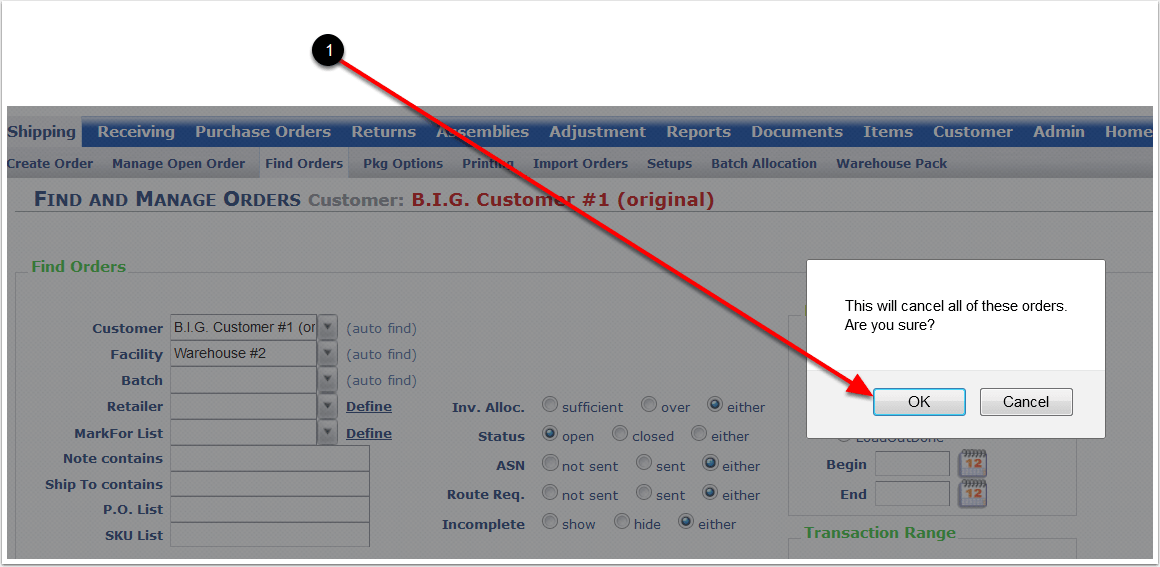1160x567 pixels.
Task: Select Inv. Alloc. sufficient radio button
Action: tap(550, 405)
